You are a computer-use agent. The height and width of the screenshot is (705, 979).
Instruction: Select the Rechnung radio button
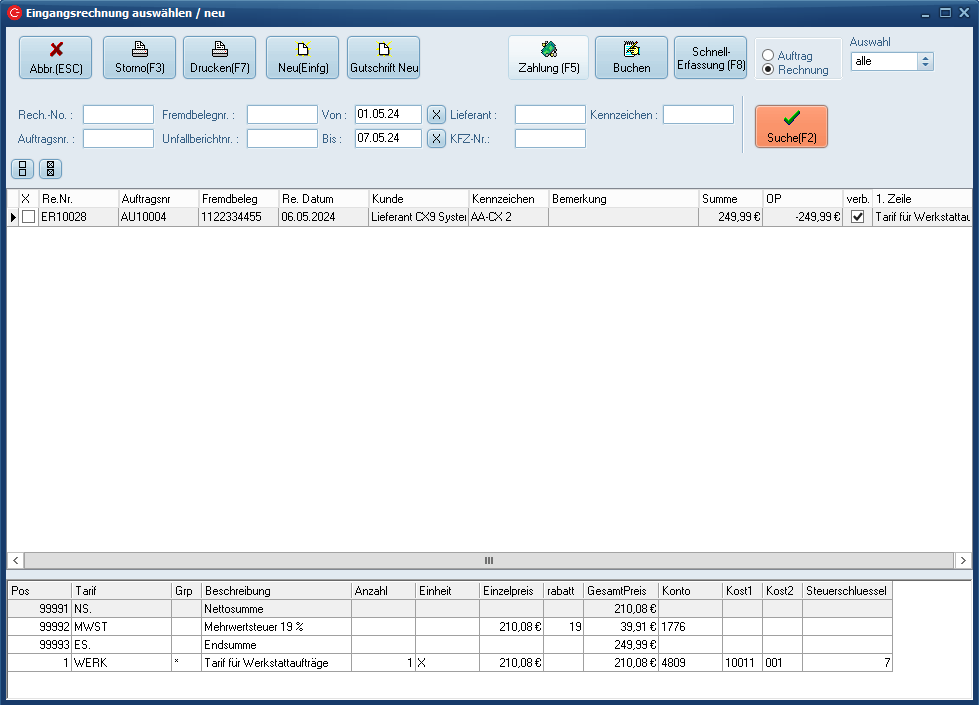pyautogui.click(x=768, y=70)
